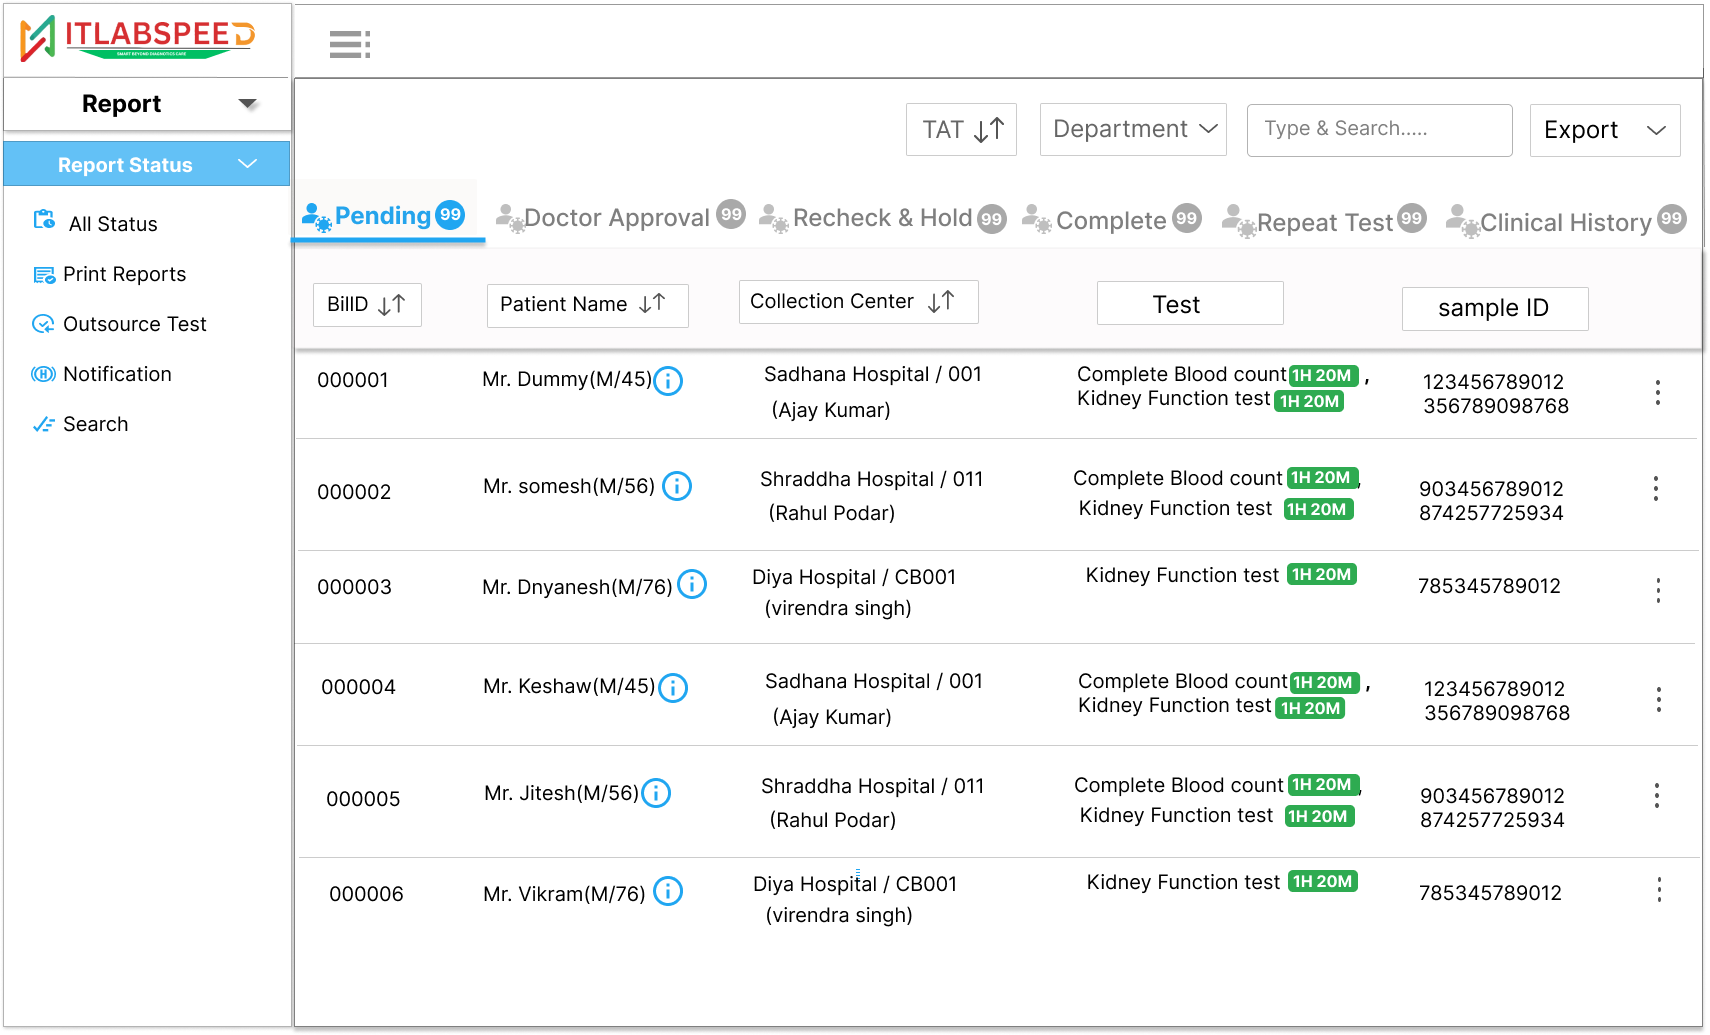
Task: Open the Export dropdown
Action: 1605,130
